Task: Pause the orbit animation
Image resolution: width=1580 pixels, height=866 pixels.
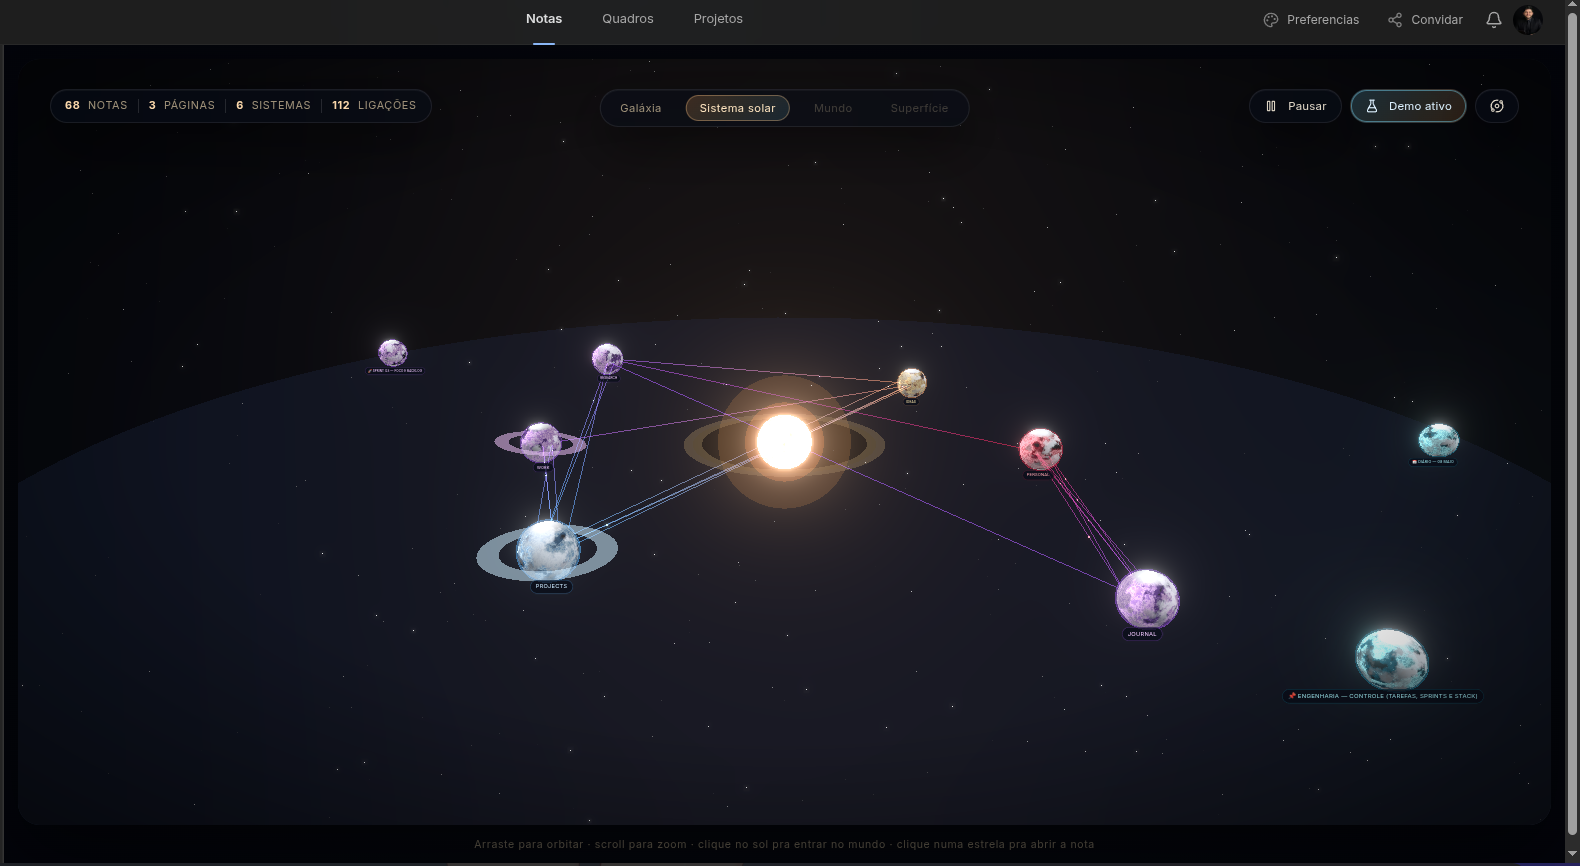Action: (1295, 106)
